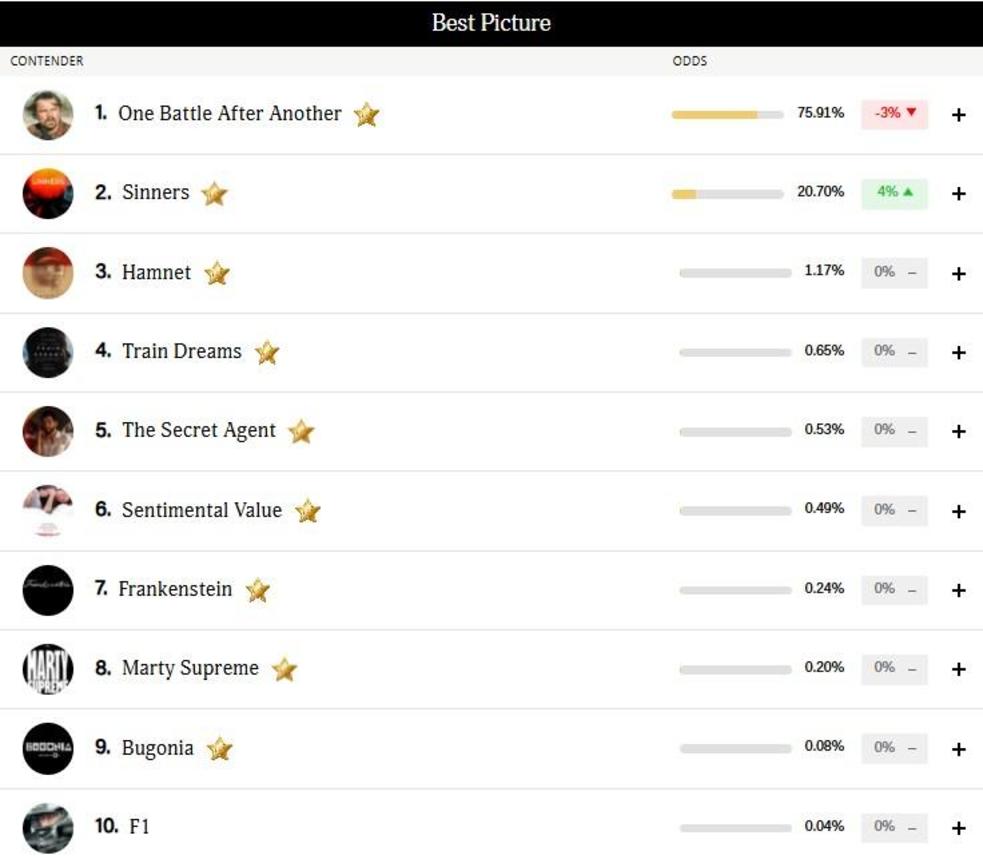Image resolution: width=983 pixels, height=867 pixels.
Task: Click the Marty Supreme poster thumbnail
Action: 48,669
